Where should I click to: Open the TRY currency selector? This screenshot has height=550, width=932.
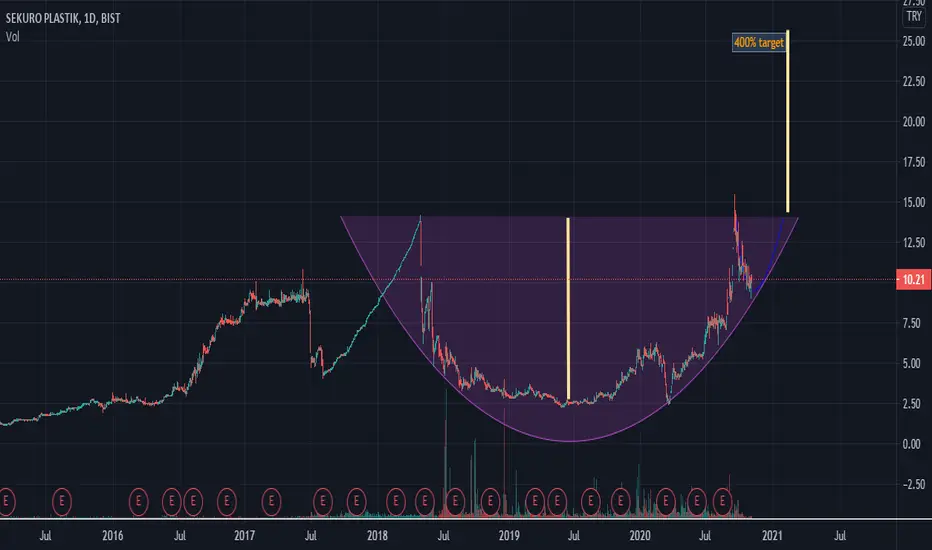click(914, 17)
